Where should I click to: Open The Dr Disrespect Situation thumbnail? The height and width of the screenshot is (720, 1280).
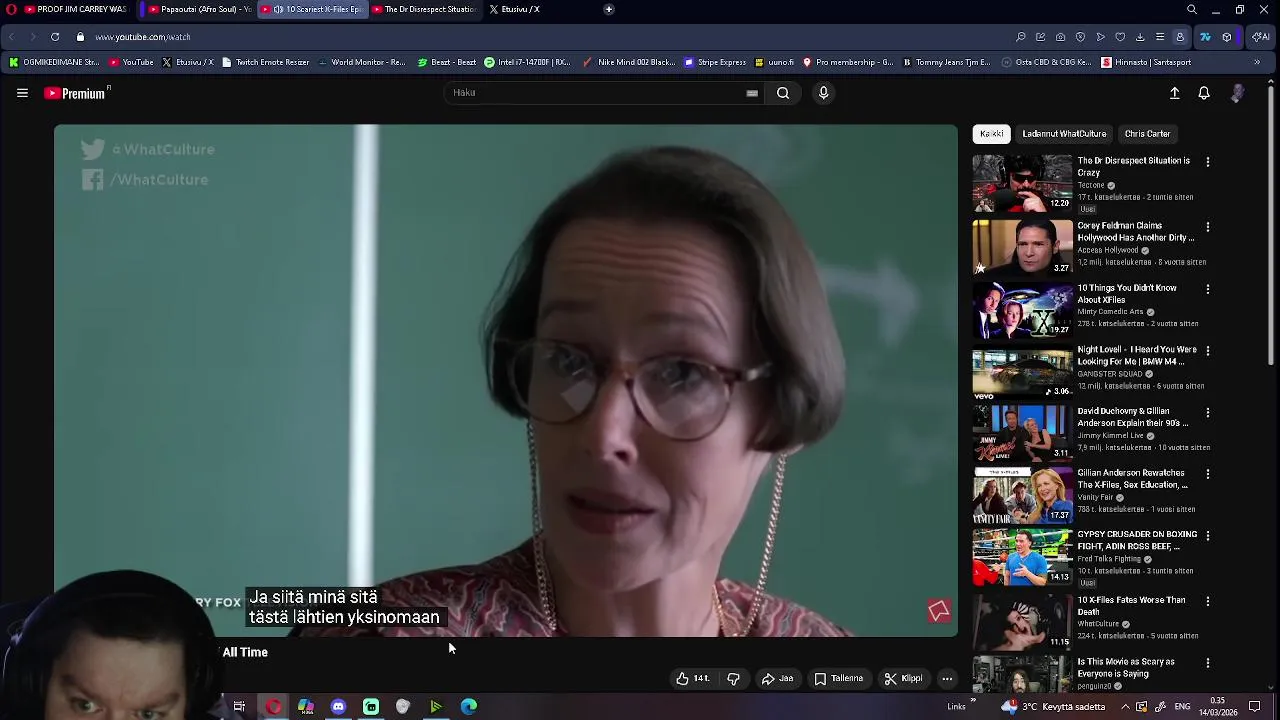pyautogui.click(x=1022, y=182)
